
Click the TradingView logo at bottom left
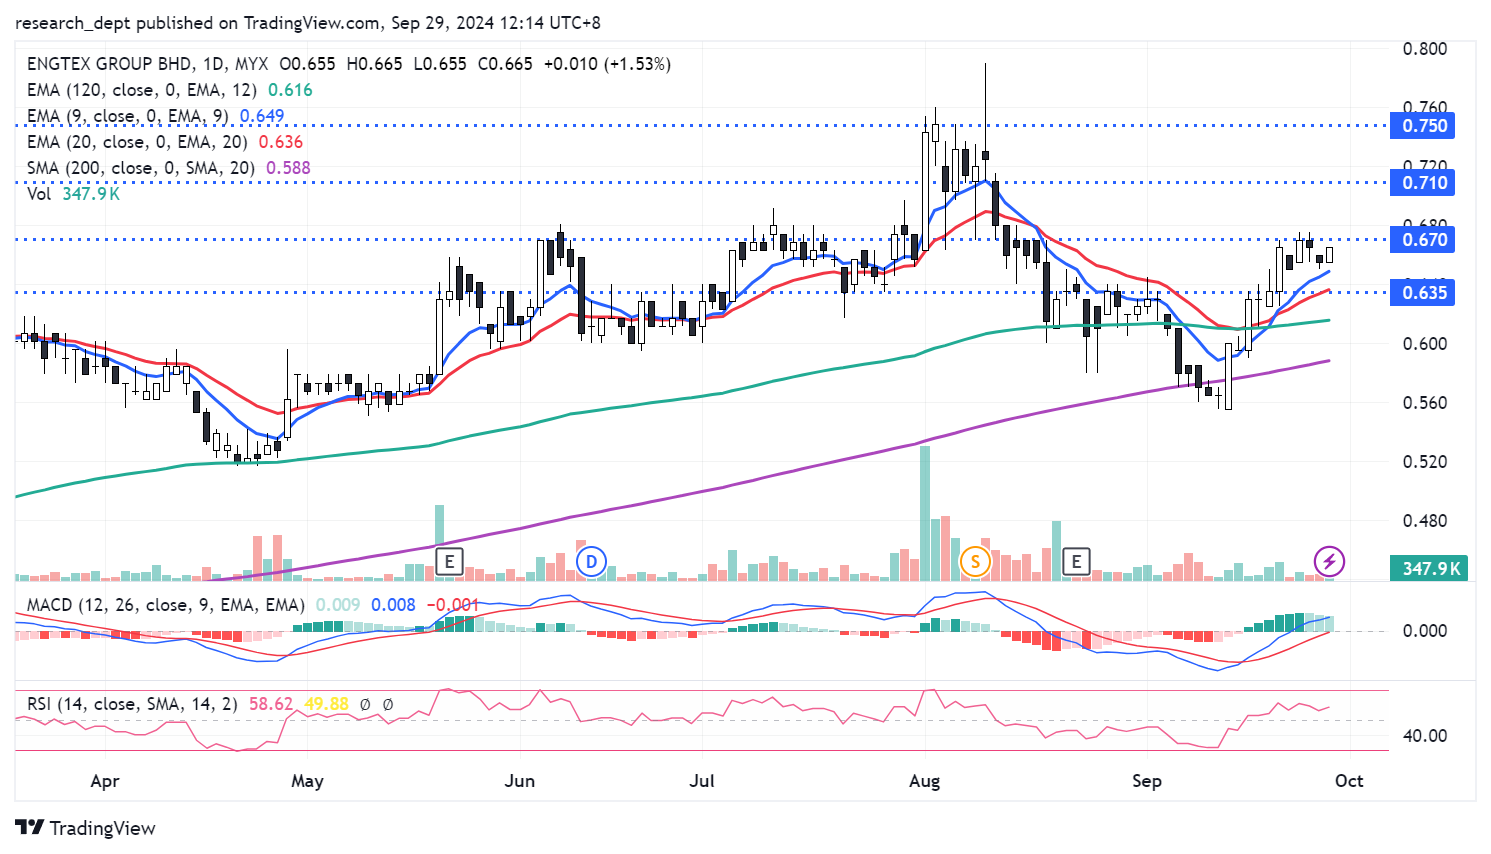point(86,828)
